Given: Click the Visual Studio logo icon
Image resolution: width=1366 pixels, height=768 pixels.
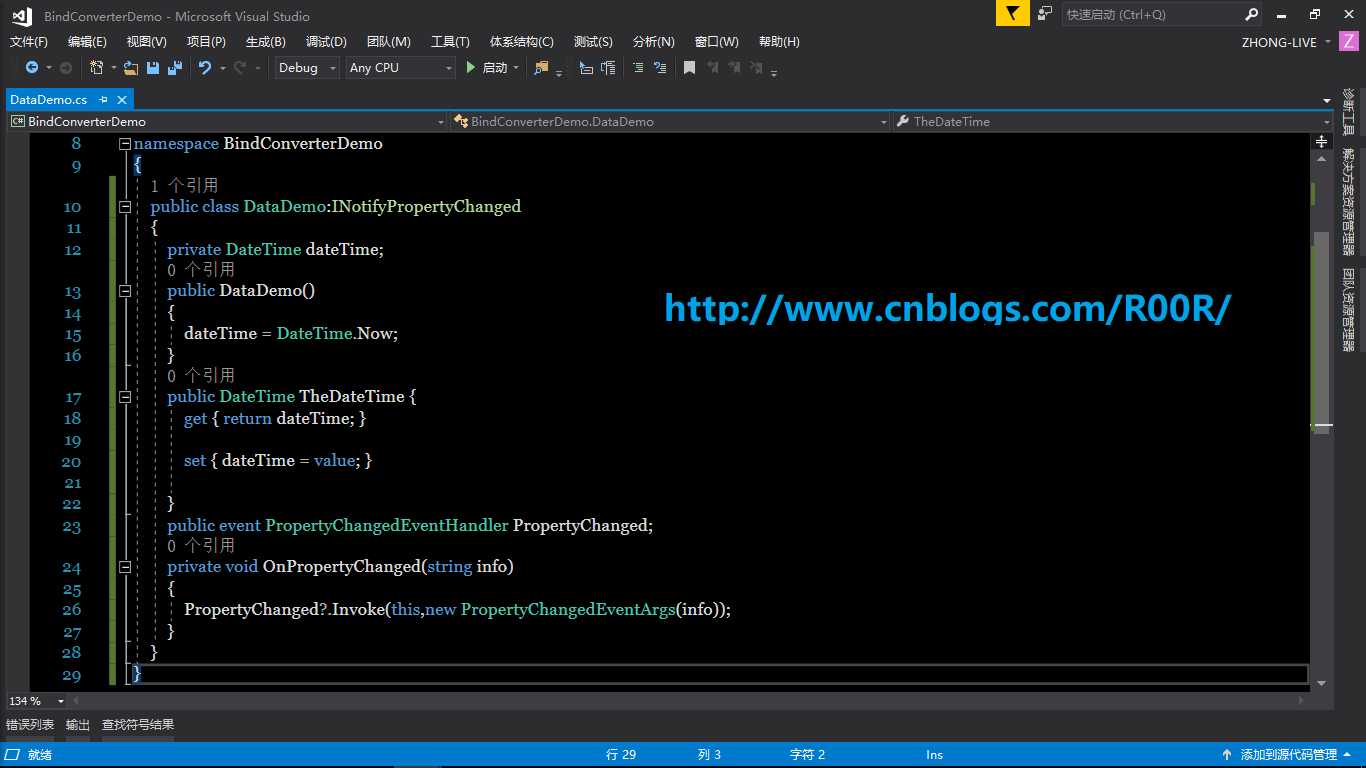Looking at the screenshot, I should [x=21, y=15].
